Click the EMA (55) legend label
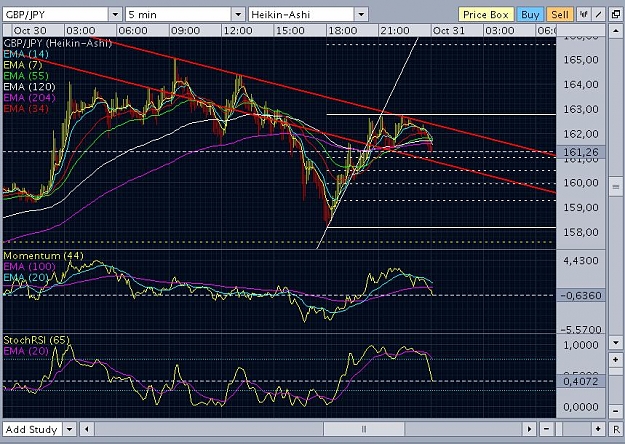The height and width of the screenshot is (444, 625). pos(26,76)
